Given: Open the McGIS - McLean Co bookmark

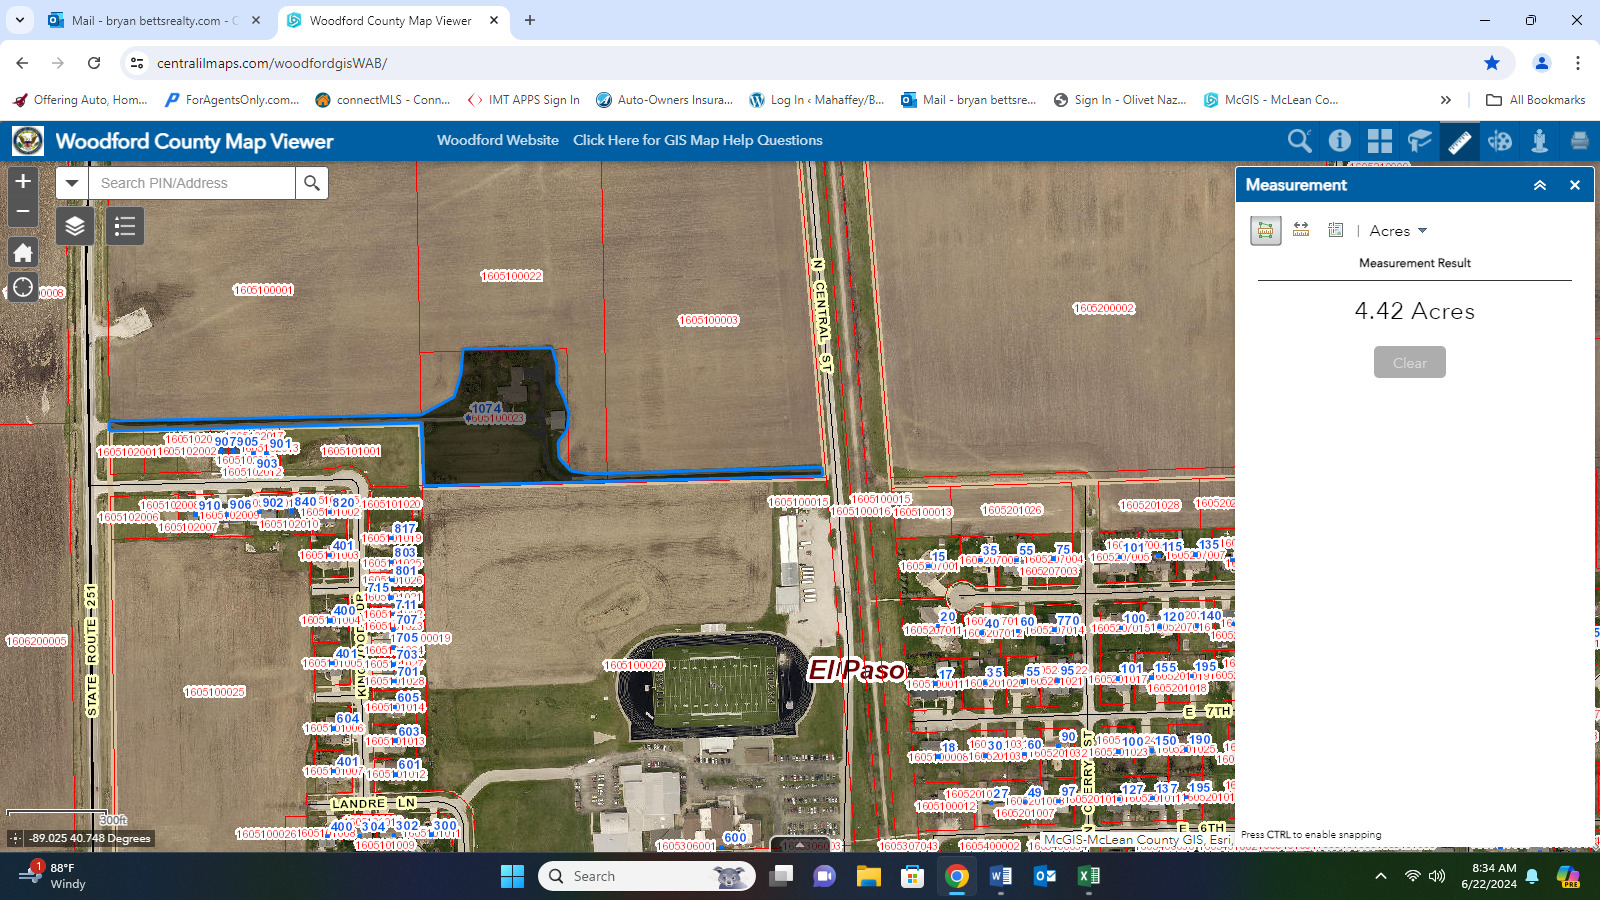Looking at the screenshot, I should tap(1271, 100).
